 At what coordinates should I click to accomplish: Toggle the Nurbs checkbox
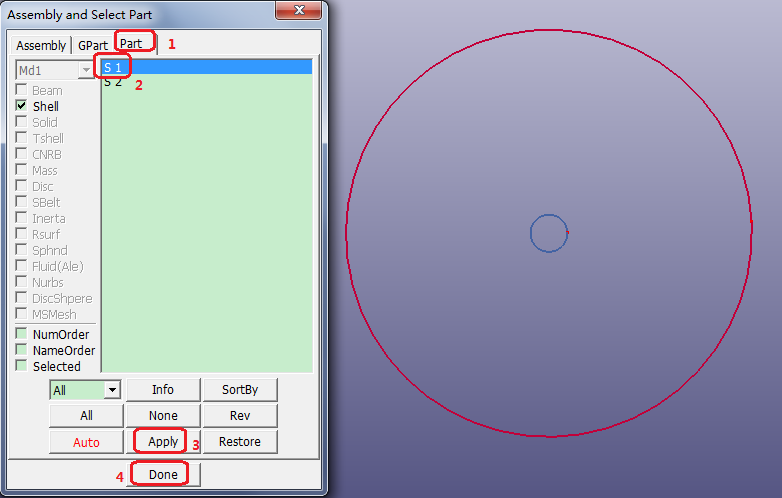(21, 282)
